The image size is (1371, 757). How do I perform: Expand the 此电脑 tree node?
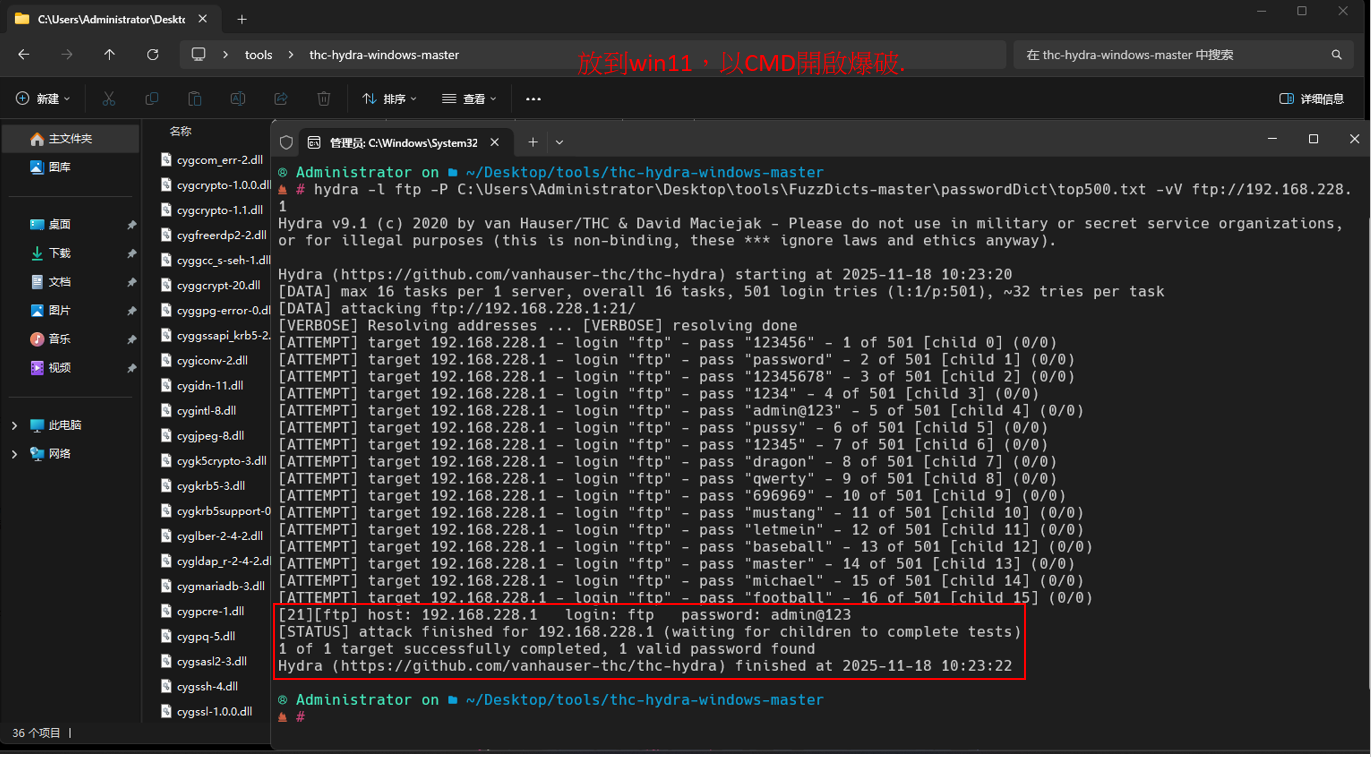pyautogui.click(x=14, y=425)
